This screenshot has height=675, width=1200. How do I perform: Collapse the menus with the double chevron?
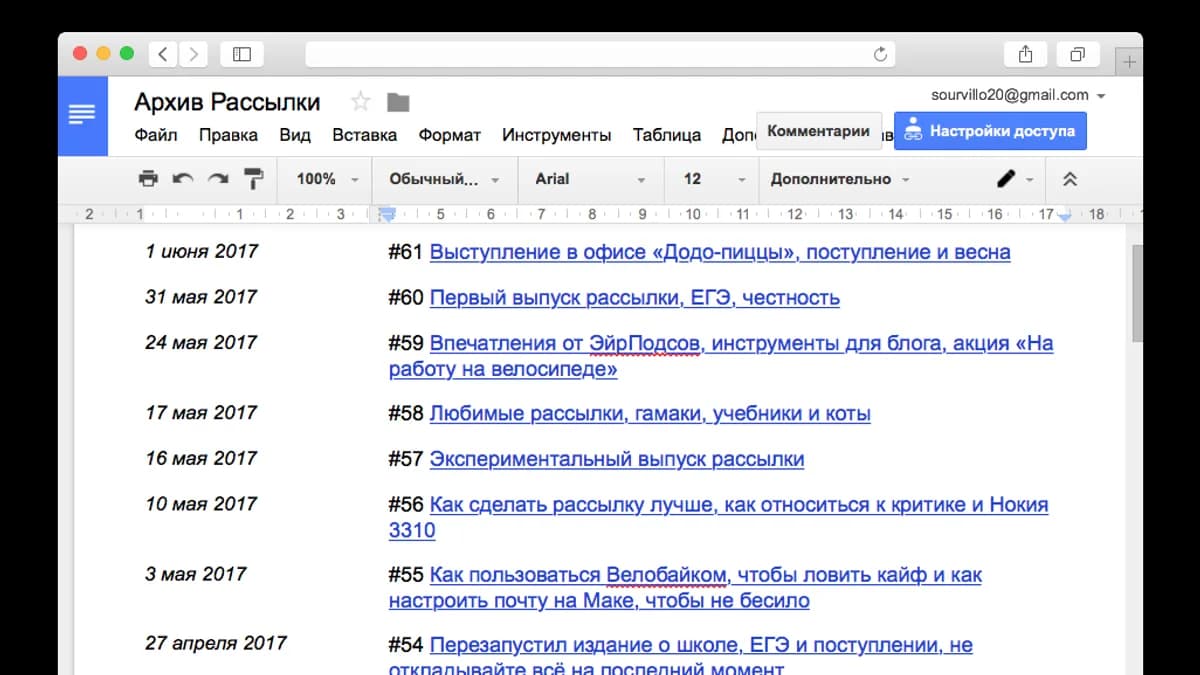(x=1069, y=179)
